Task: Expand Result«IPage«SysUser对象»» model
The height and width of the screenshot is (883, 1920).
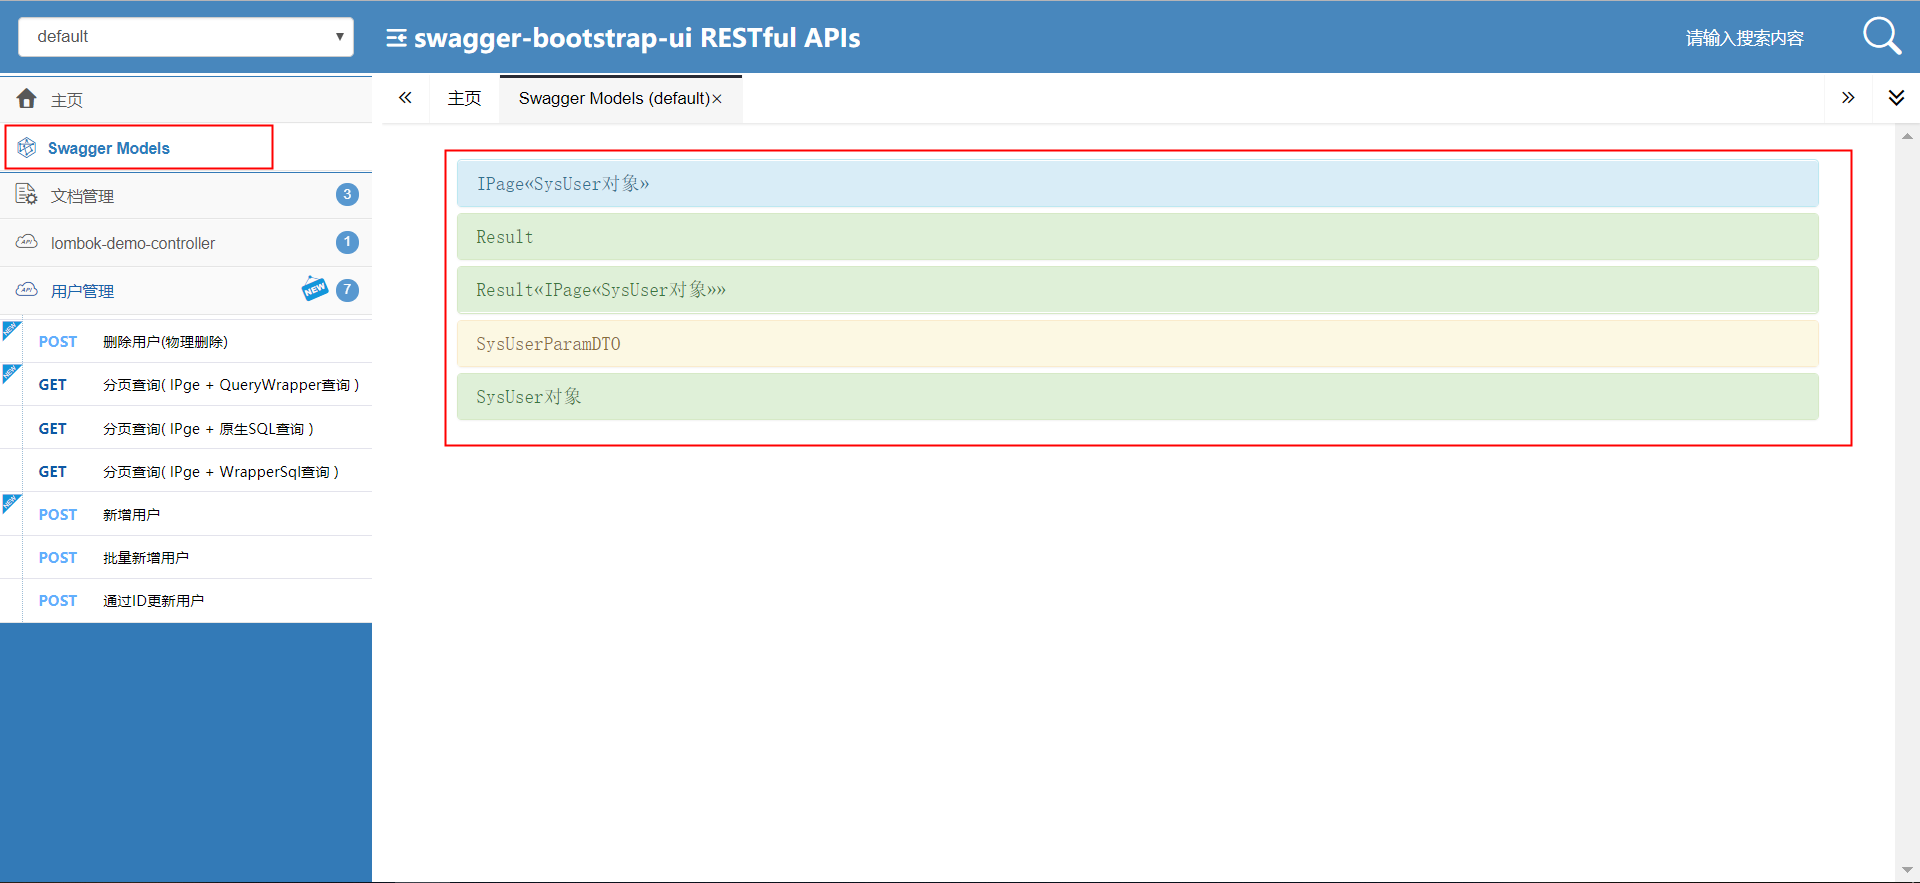Action: click(x=1138, y=290)
